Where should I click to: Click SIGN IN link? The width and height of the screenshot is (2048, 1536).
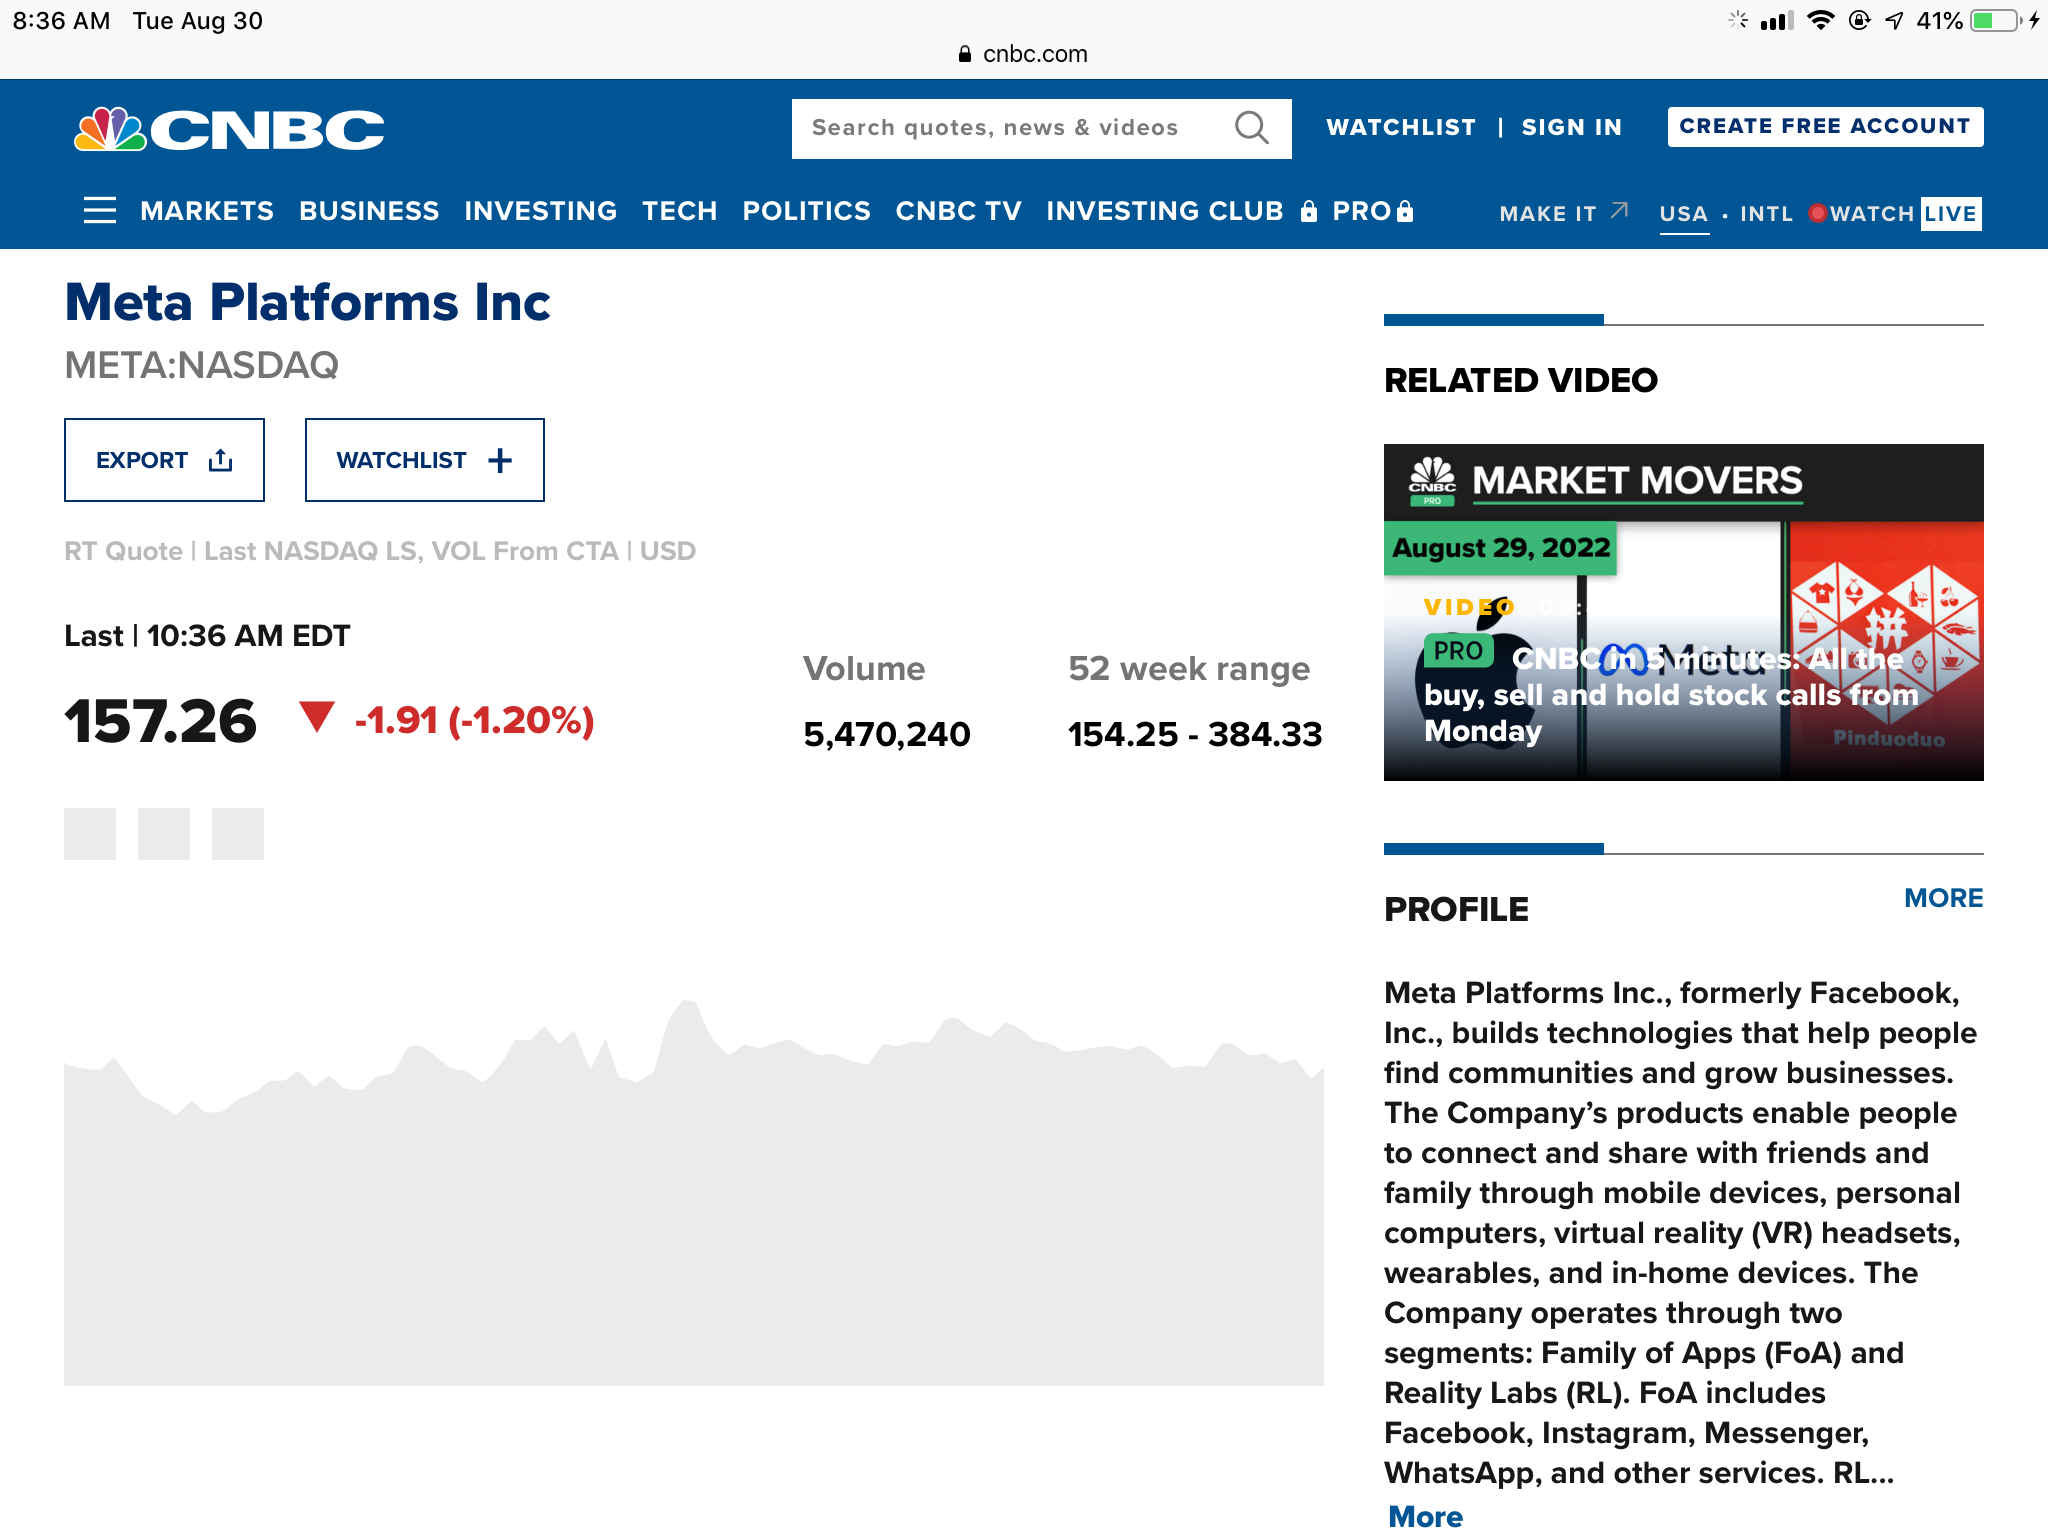[x=1572, y=127]
